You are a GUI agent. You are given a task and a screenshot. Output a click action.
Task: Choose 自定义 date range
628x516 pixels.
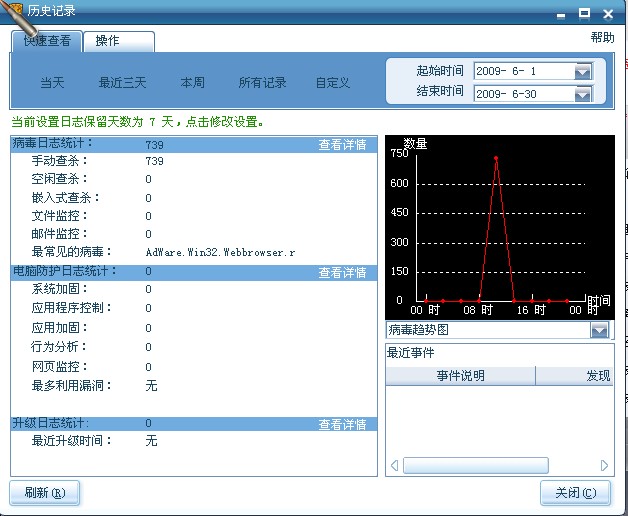click(x=332, y=83)
